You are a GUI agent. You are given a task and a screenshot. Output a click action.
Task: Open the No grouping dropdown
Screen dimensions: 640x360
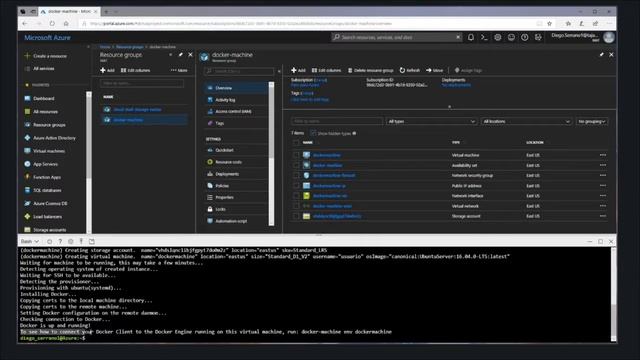point(592,121)
